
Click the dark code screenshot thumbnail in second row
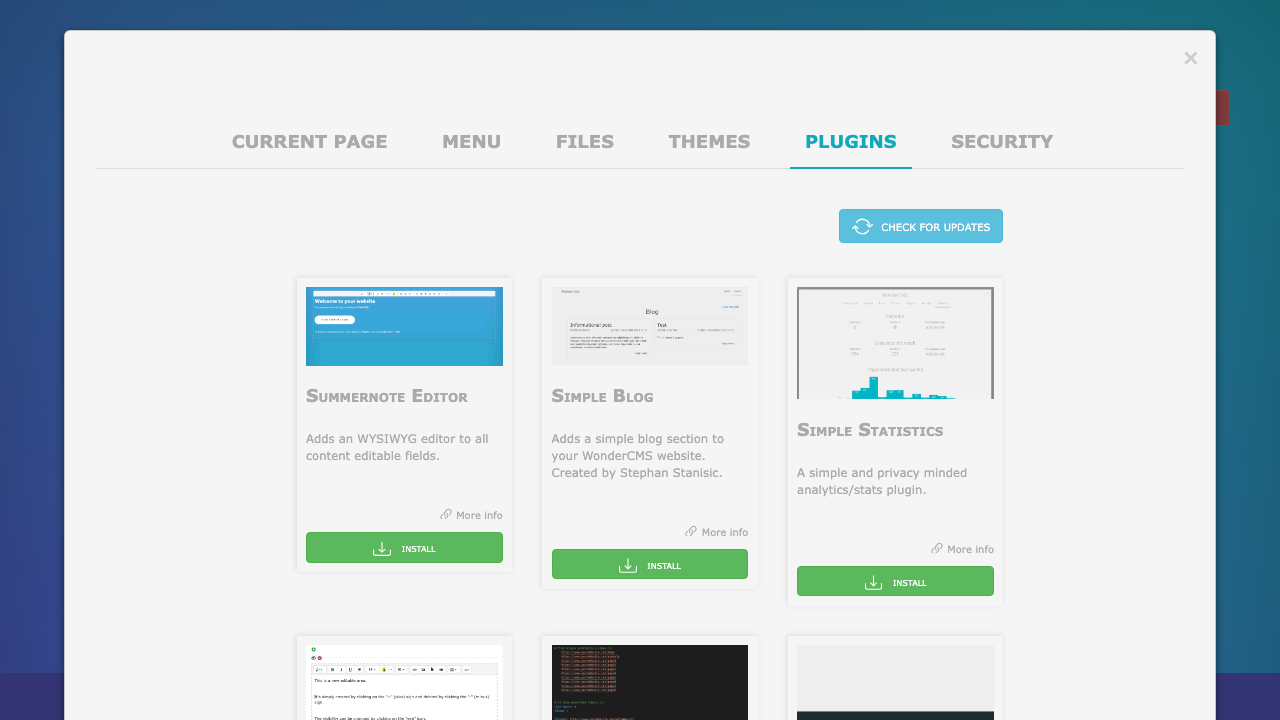(x=650, y=682)
